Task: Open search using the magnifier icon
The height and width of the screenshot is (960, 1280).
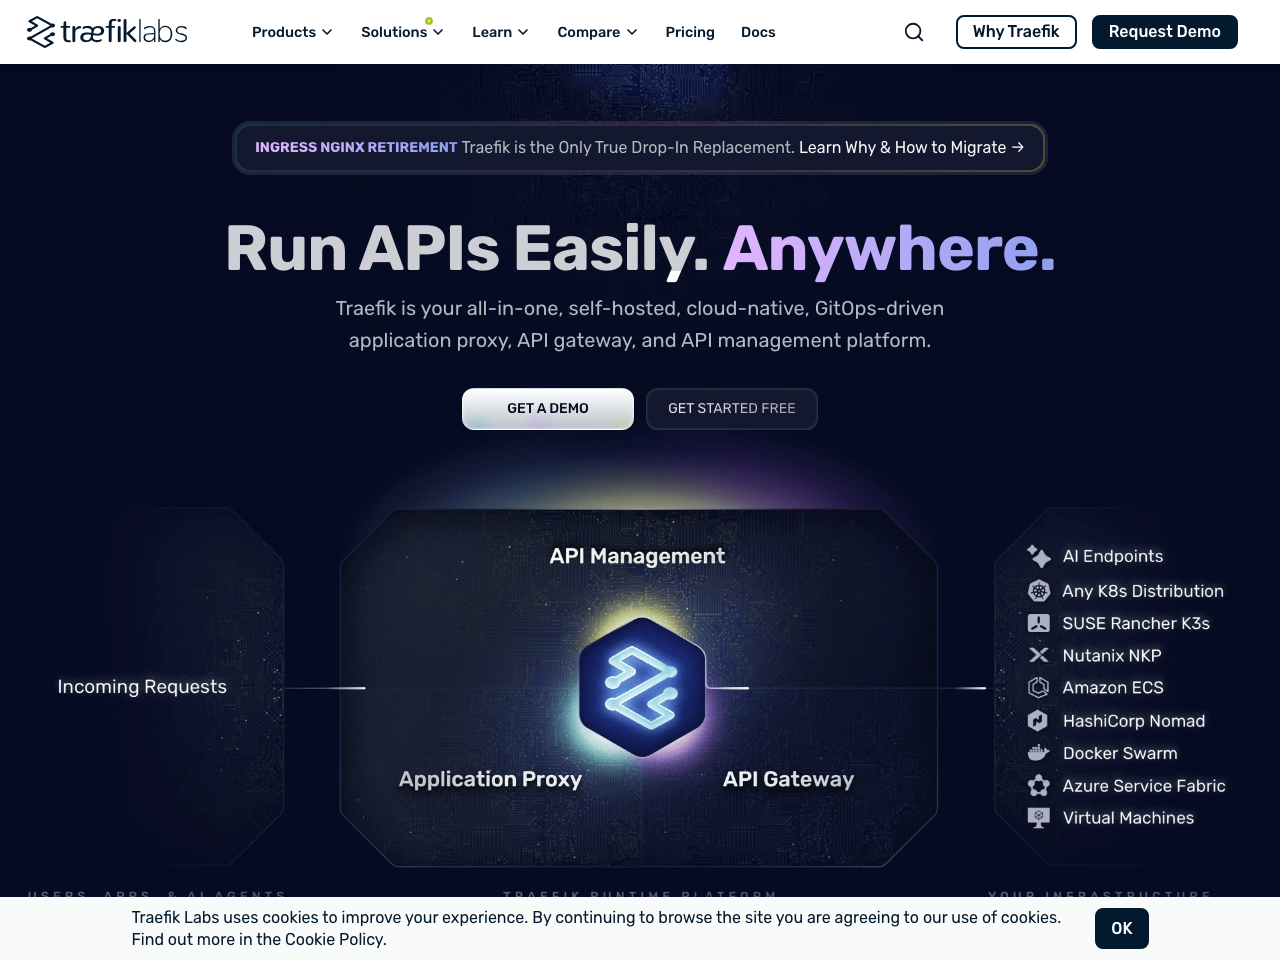Action: pos(913,31)
